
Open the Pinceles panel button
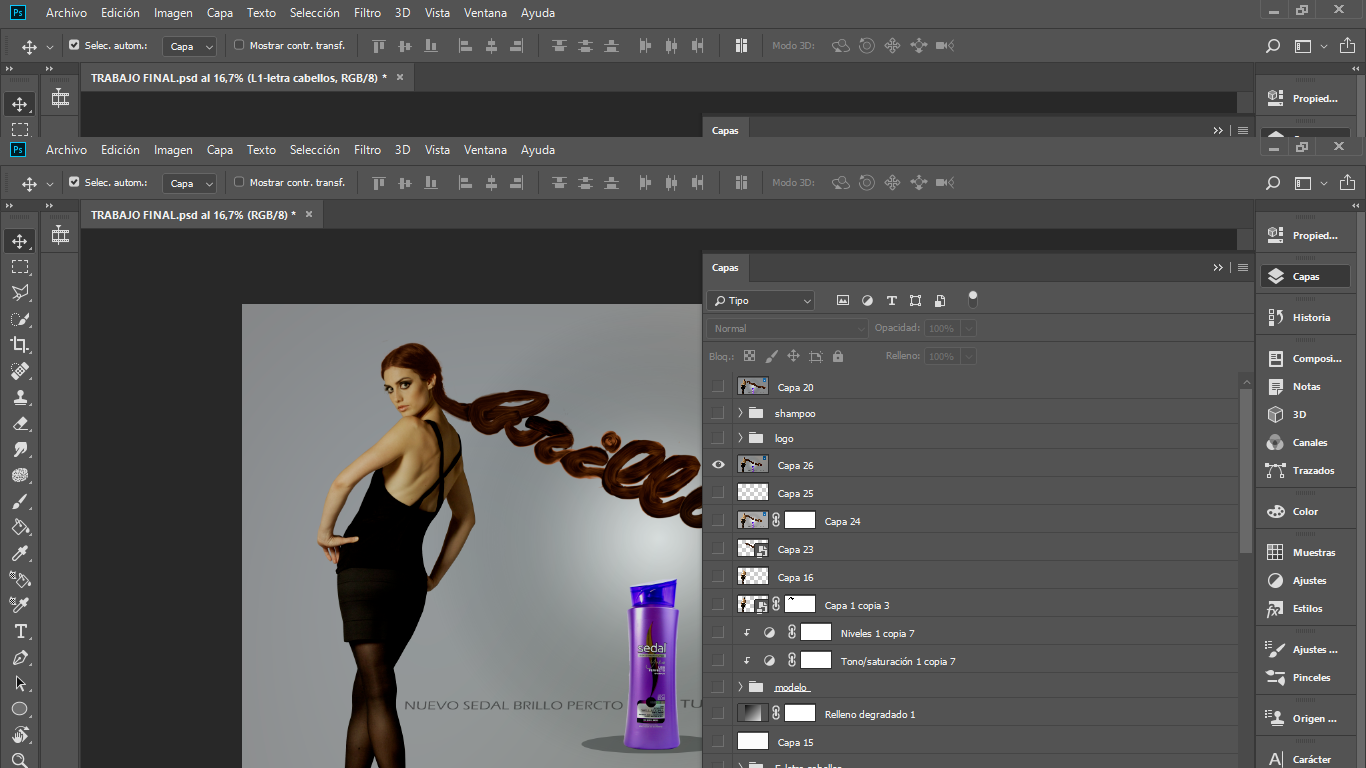(x=1303, y=677)
